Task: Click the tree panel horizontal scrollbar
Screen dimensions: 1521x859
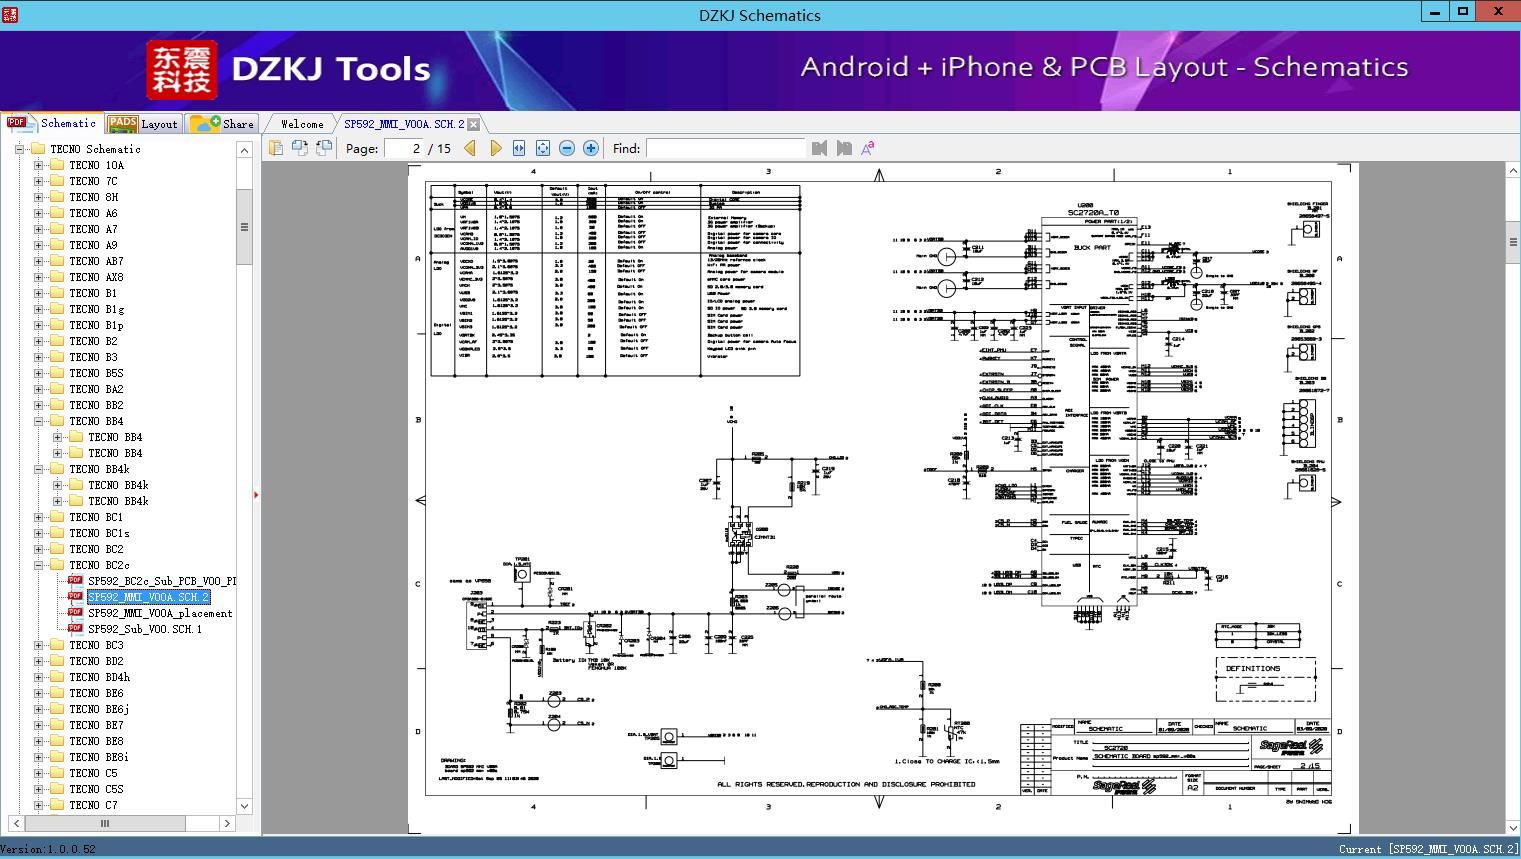Action: [105, 824]
